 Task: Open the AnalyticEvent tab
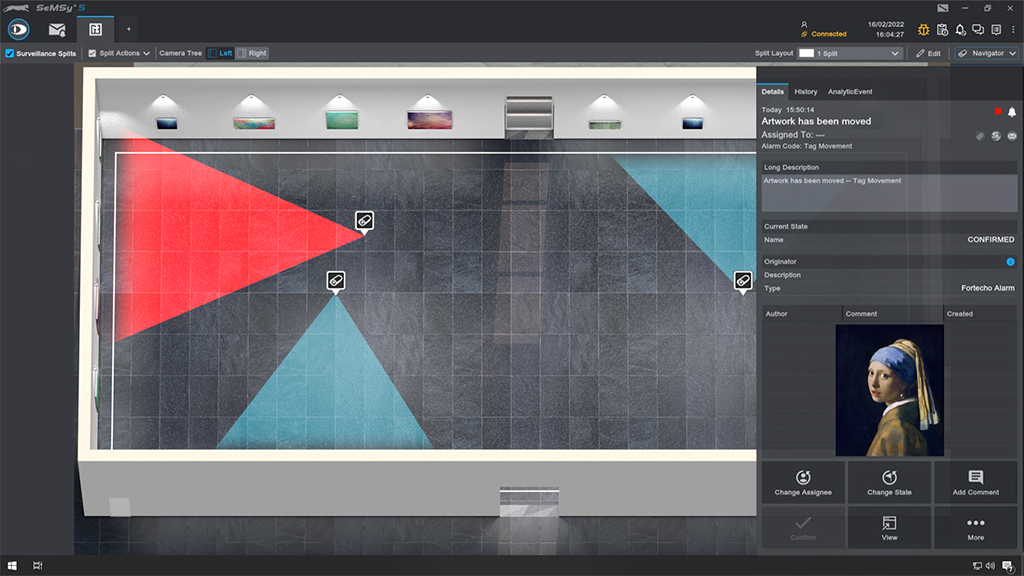pos(849,91)
